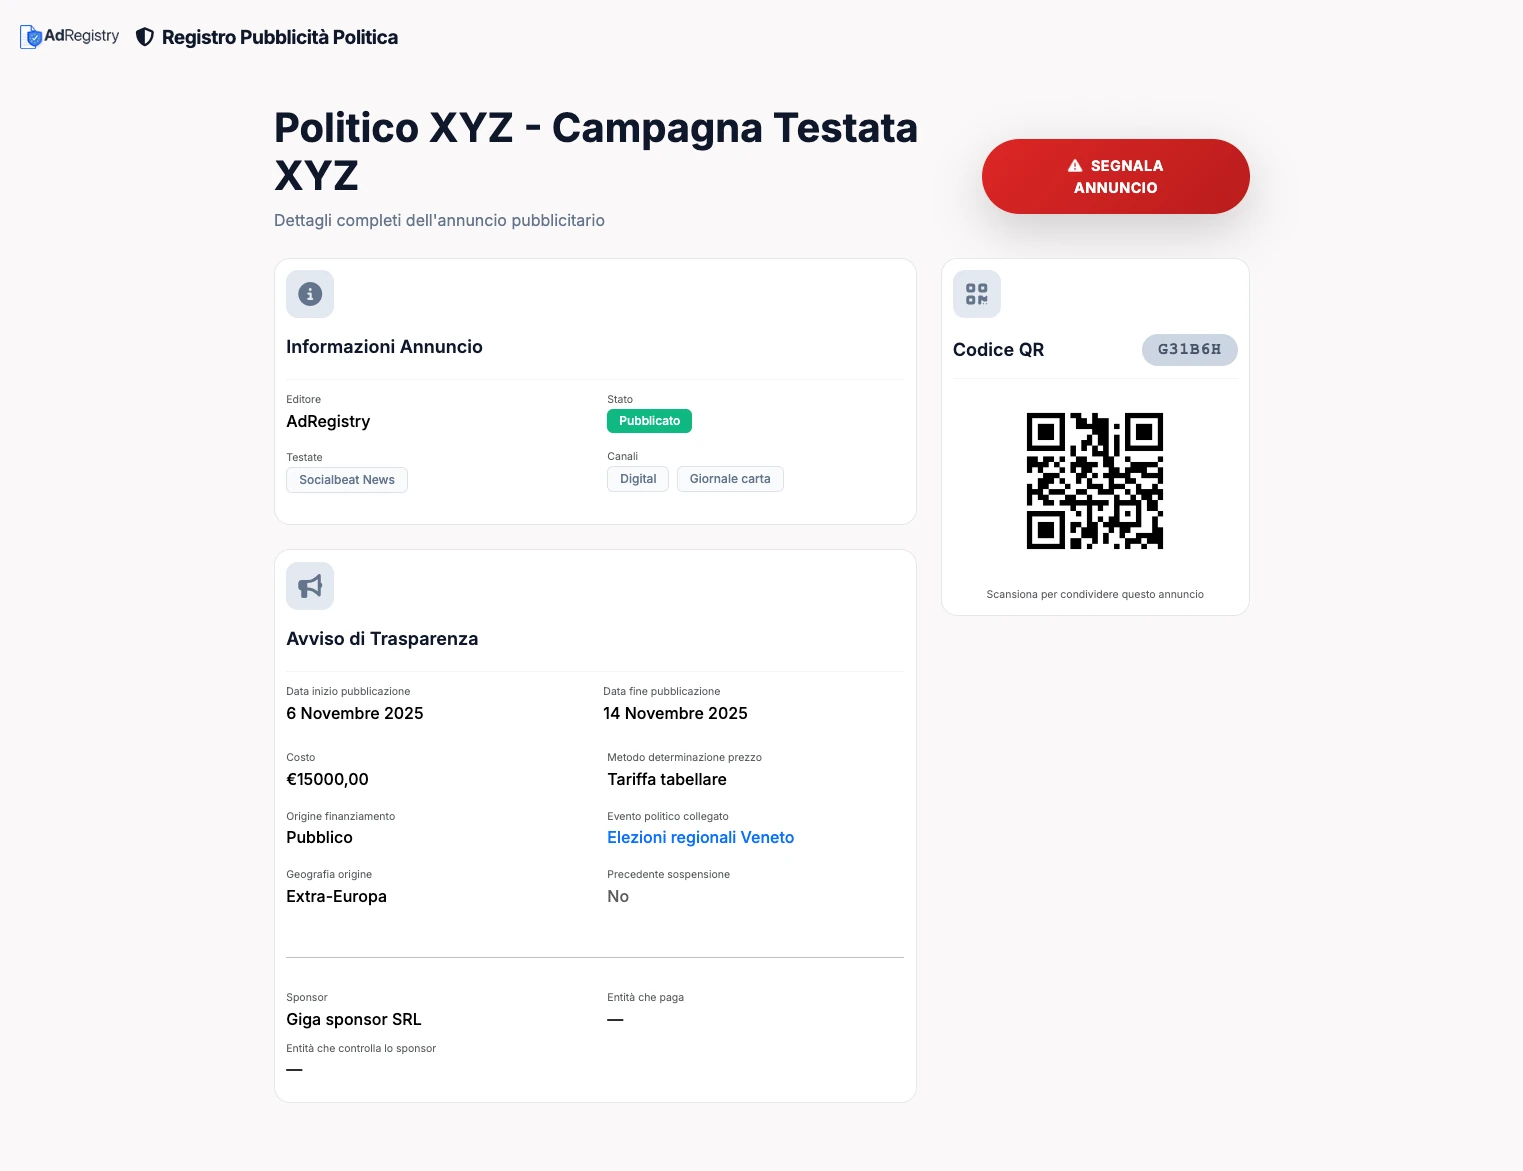Screen dimensions: 1523x1171
Task: Open the Avviso di Trasparenza section header
Action: 382,639
